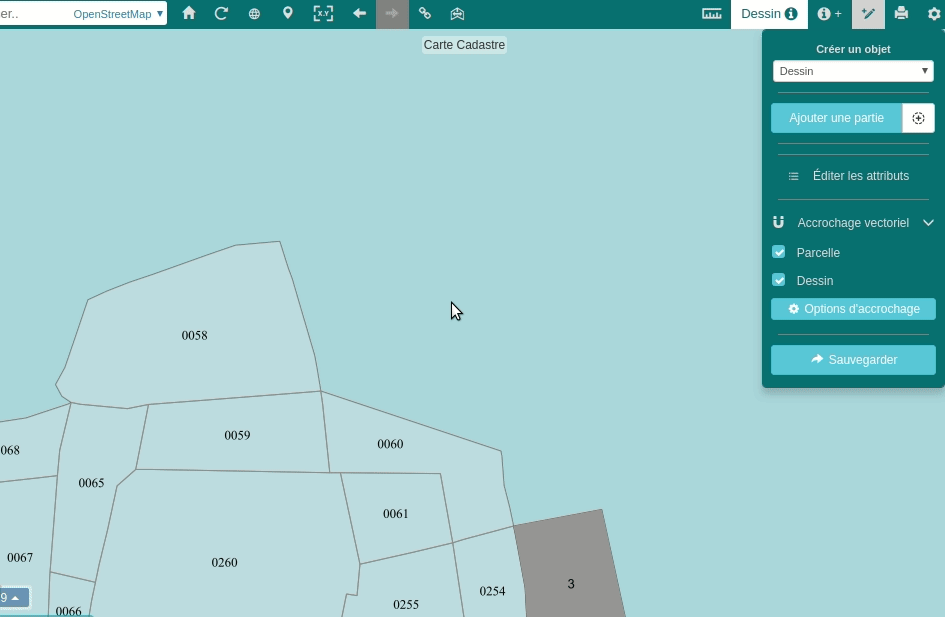Viewport: 945px width, 617px height.
Task: Toggle the drawing edit pencil tool
Action: pos(868,13)
